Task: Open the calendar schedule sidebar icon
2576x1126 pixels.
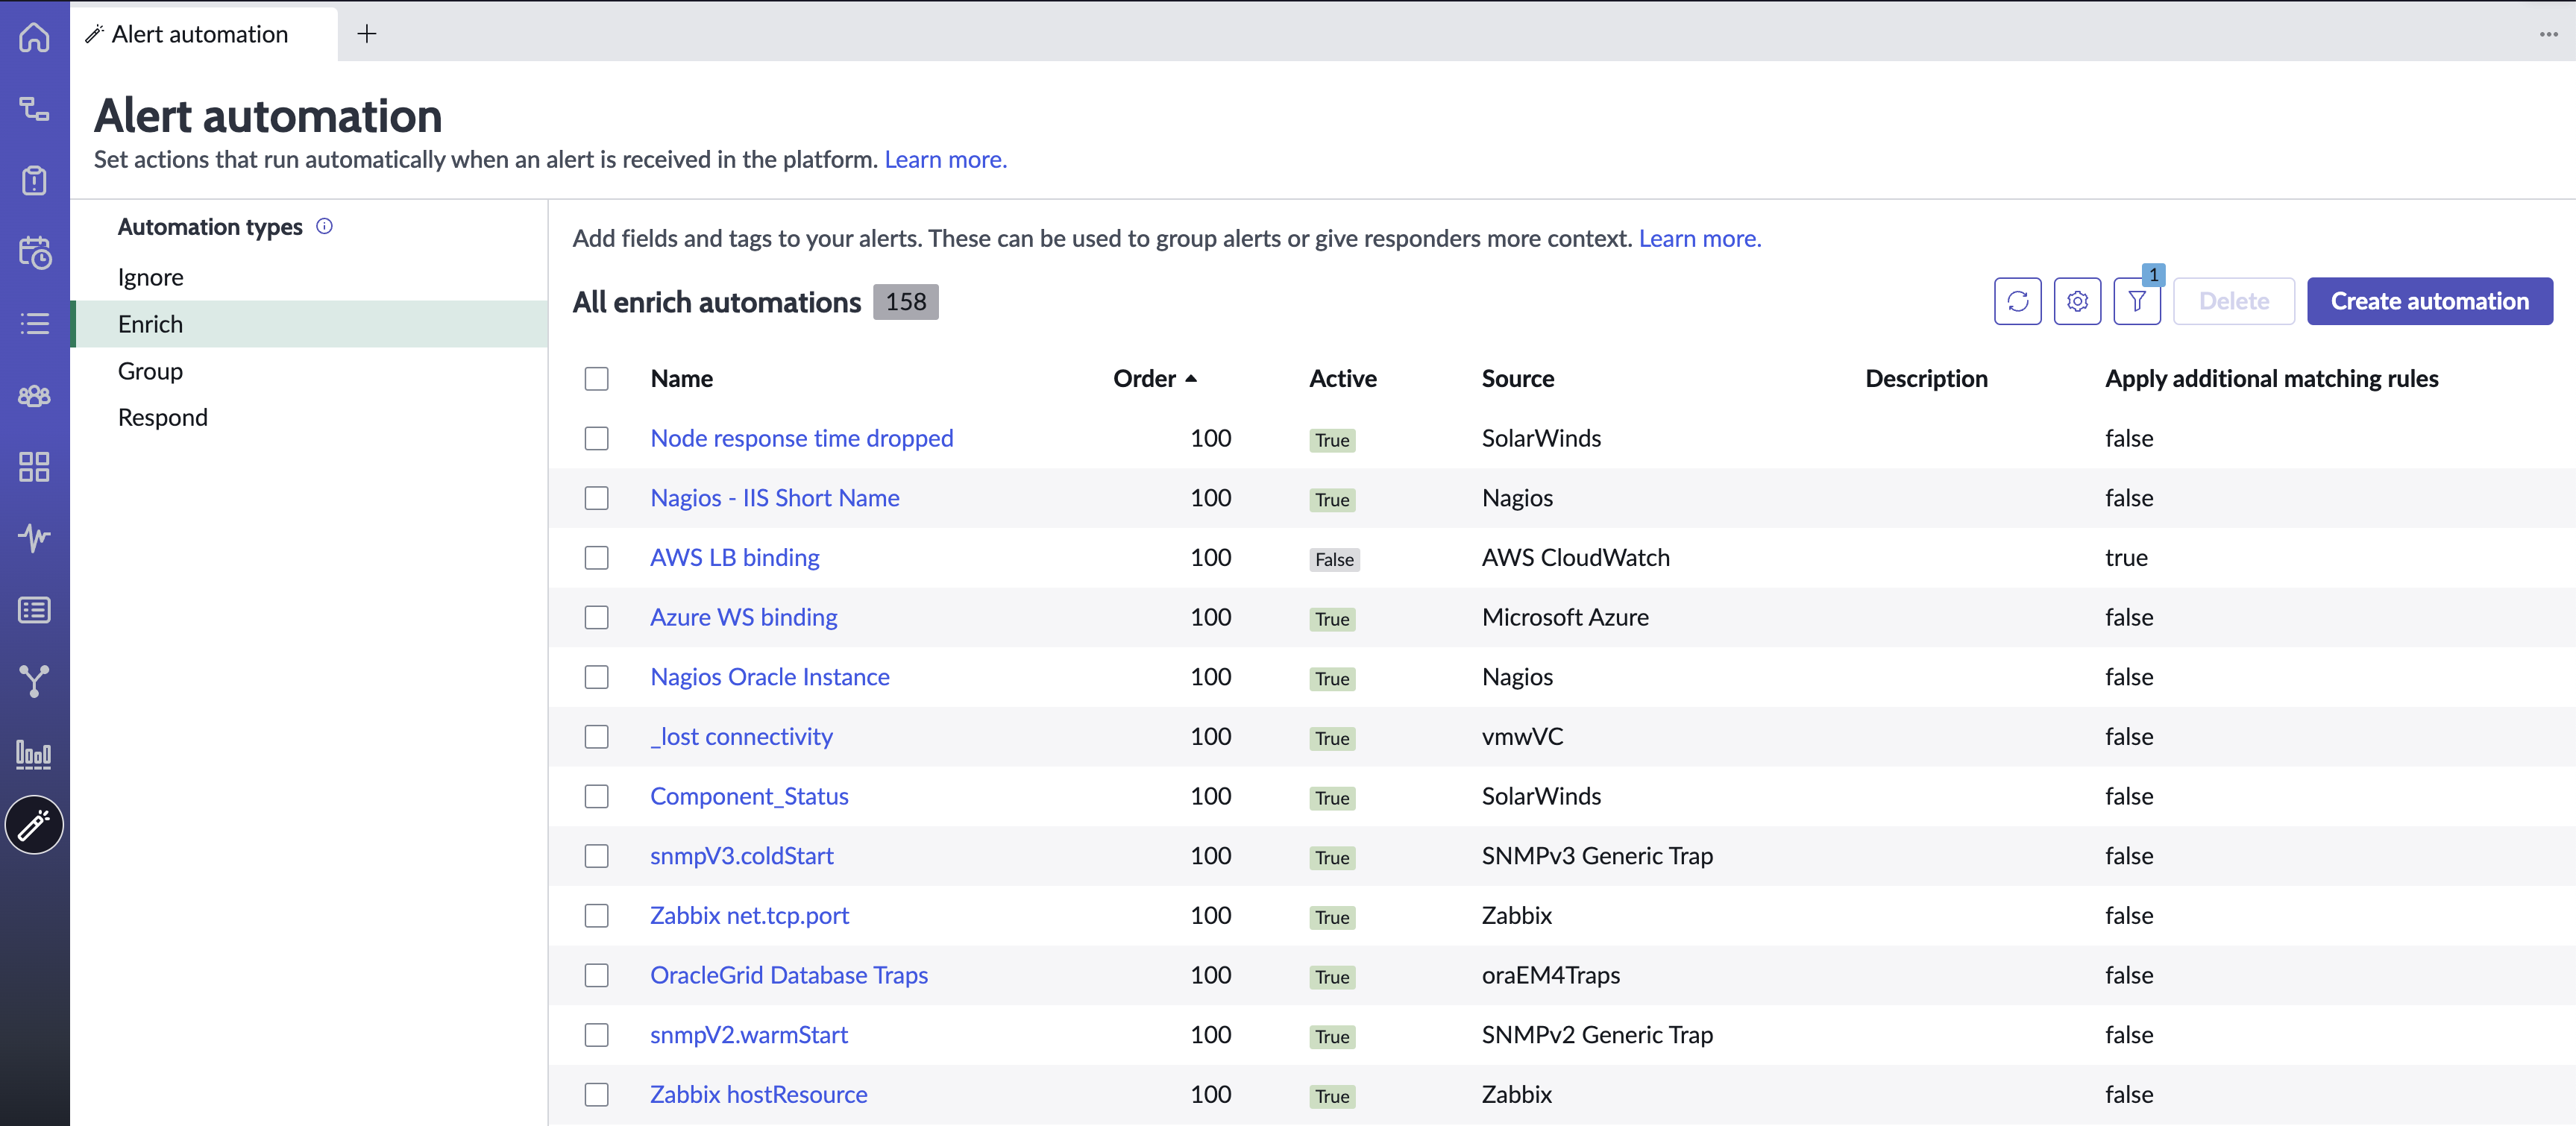Action: pos(34,252)
